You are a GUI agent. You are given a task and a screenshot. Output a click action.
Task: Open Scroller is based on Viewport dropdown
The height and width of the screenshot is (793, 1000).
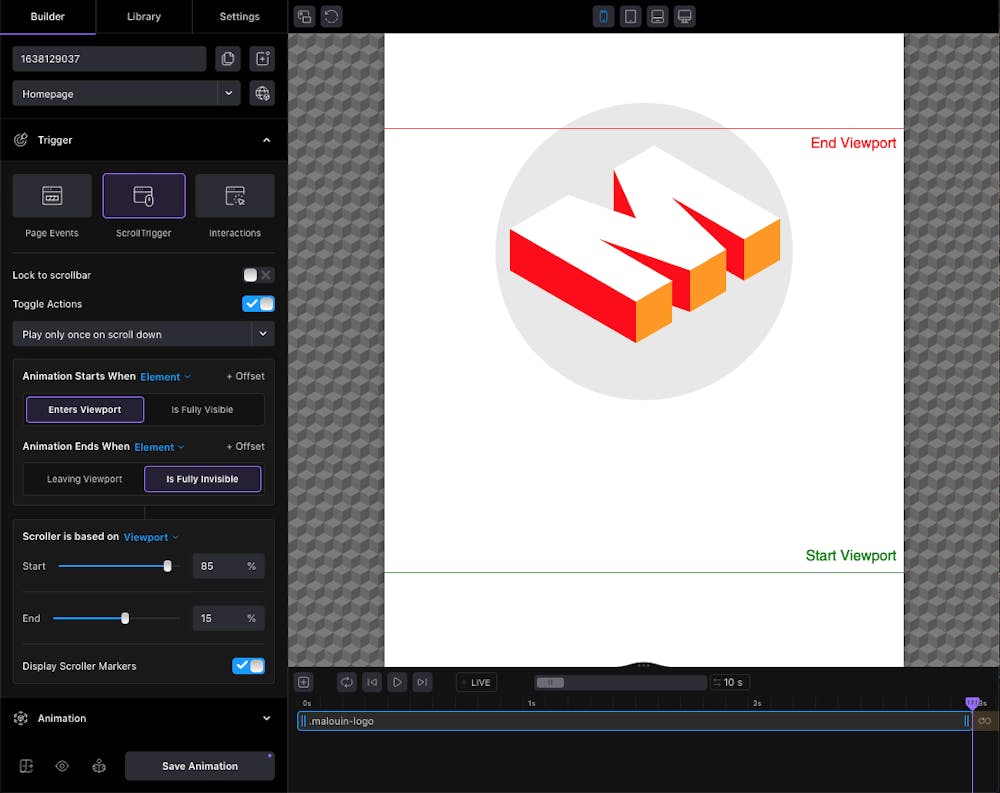[x=151, y=537]
